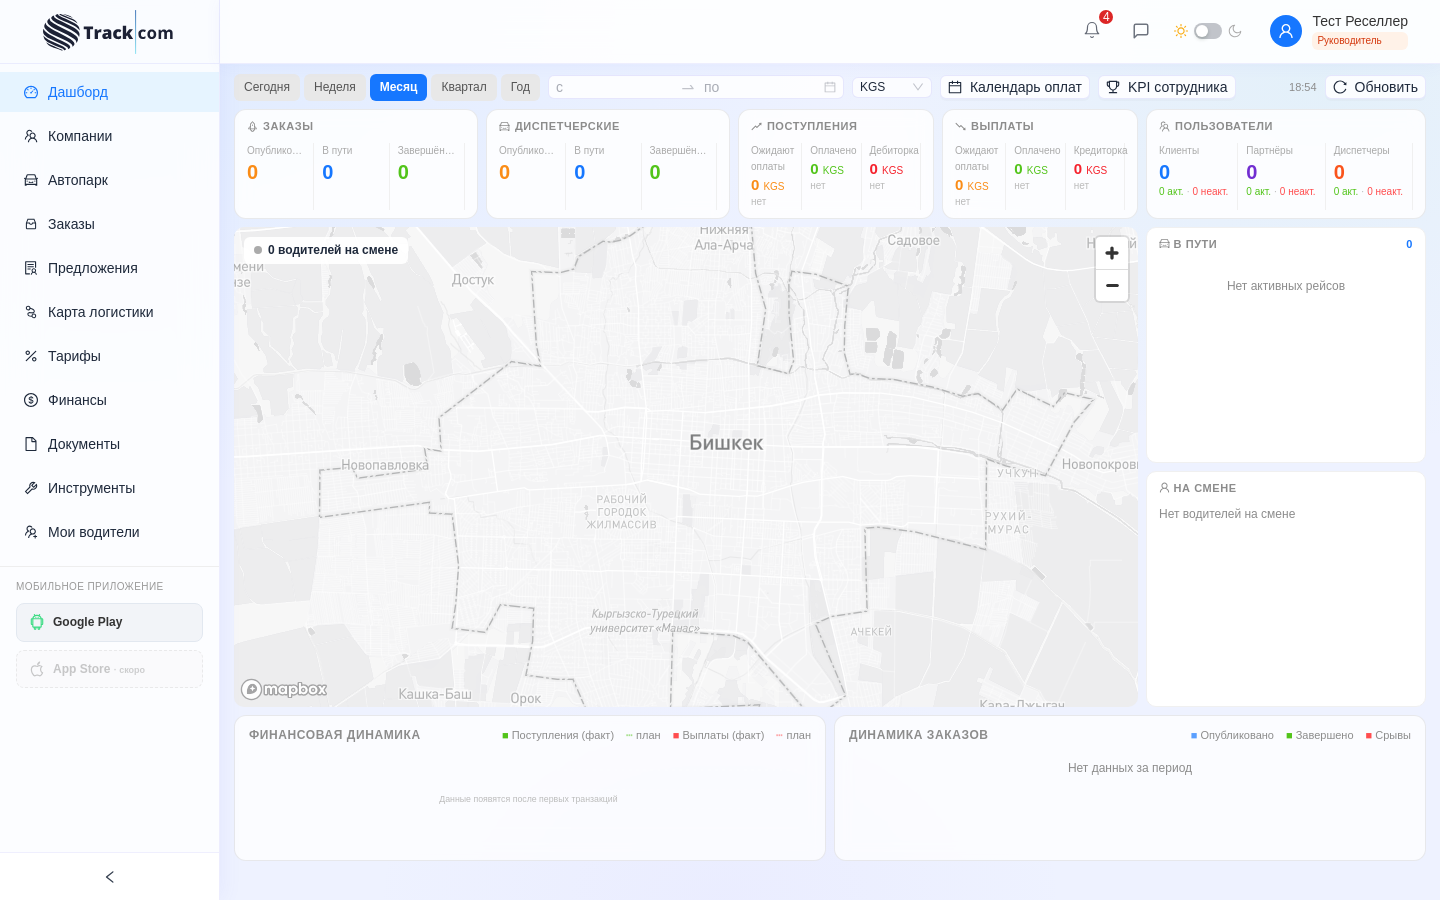Click the Обновить refresh button

(x=1375, y=87)
